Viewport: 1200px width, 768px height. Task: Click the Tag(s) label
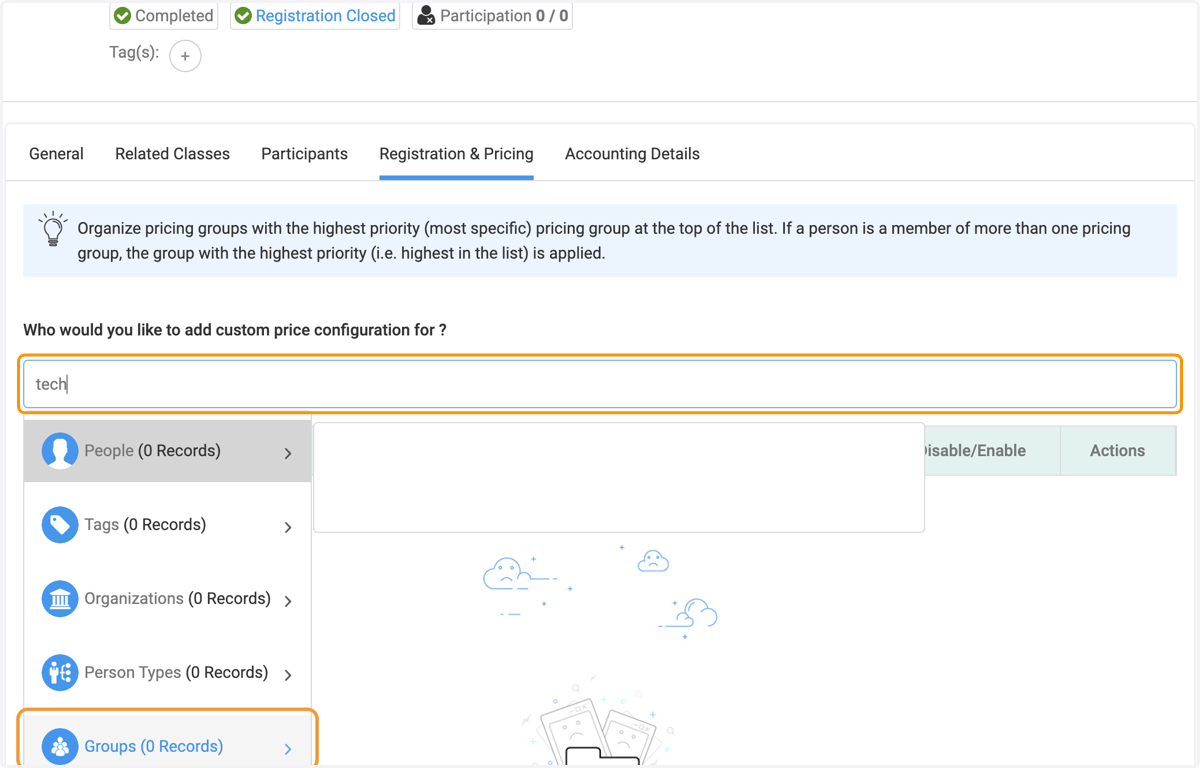coord(134,52)
